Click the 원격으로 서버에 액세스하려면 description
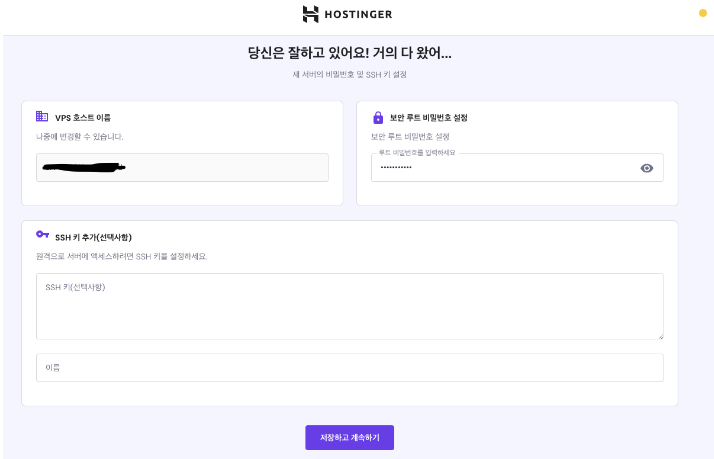This screenshot has height=459, width=714. [x=122, y=256]
